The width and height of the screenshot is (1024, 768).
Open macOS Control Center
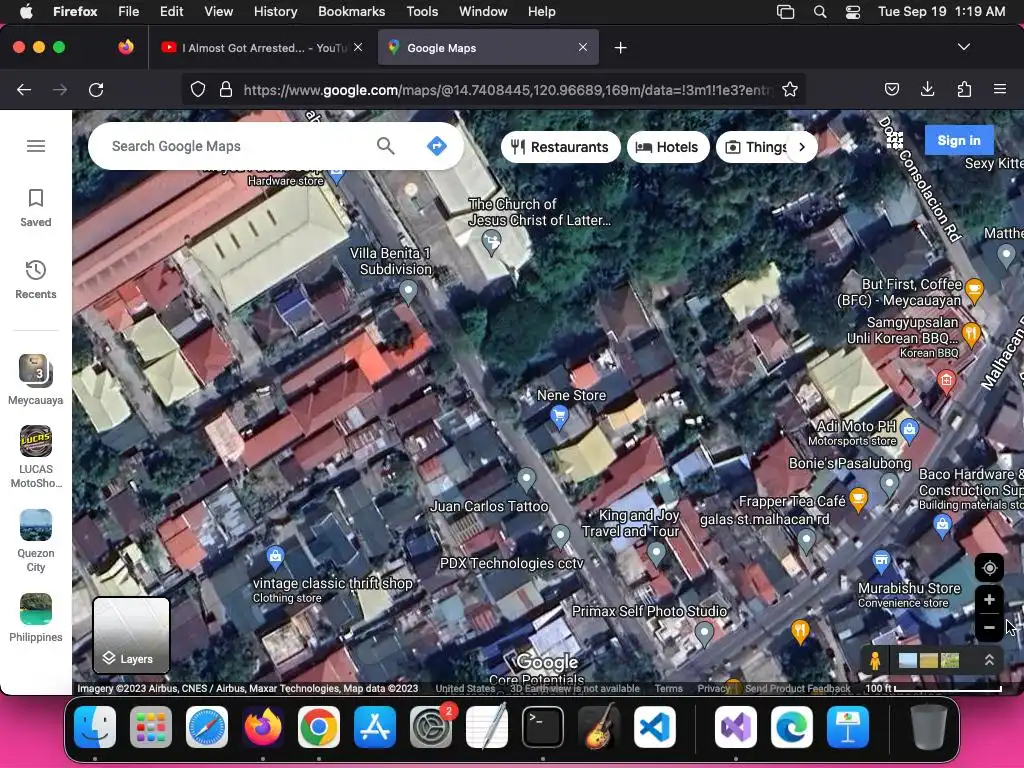(x=852, y=12)
